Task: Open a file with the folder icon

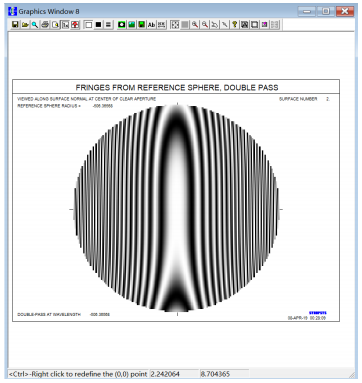Action: (25, 25)
